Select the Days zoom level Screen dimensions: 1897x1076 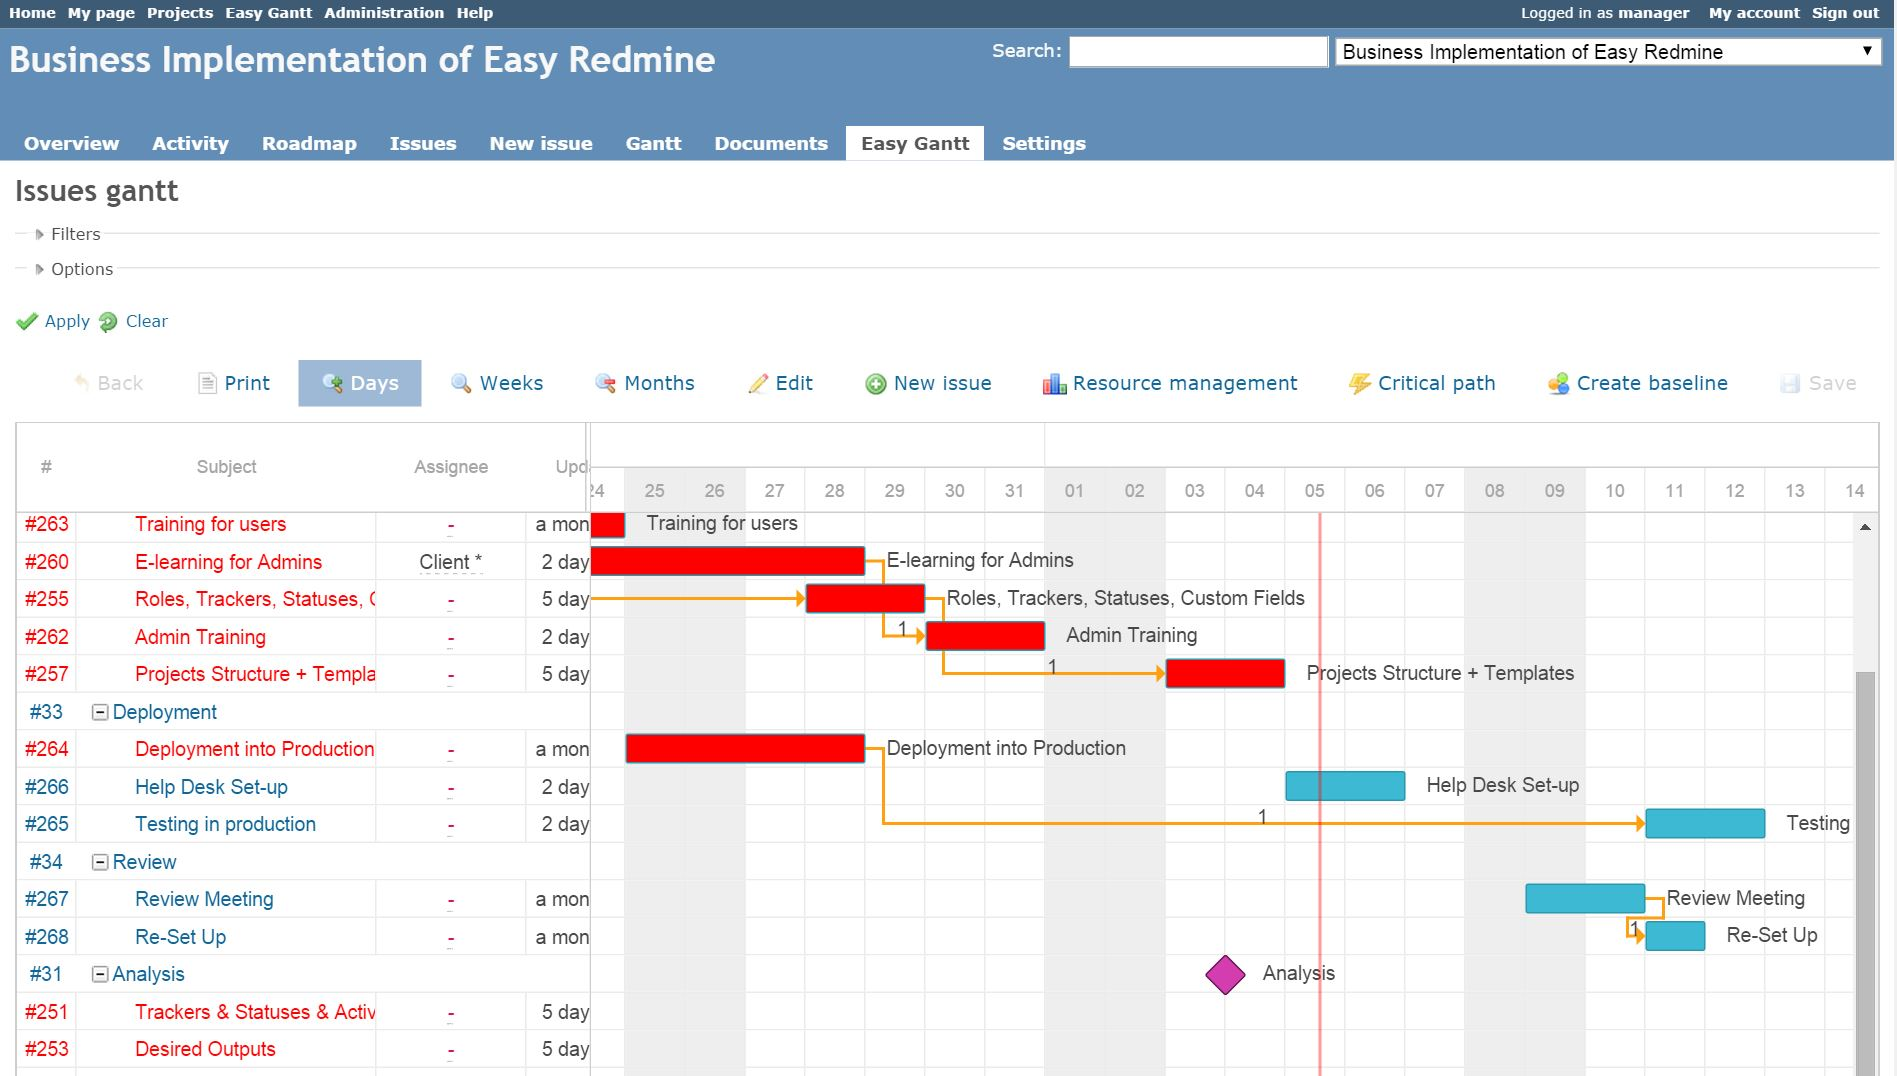[359, 383]
